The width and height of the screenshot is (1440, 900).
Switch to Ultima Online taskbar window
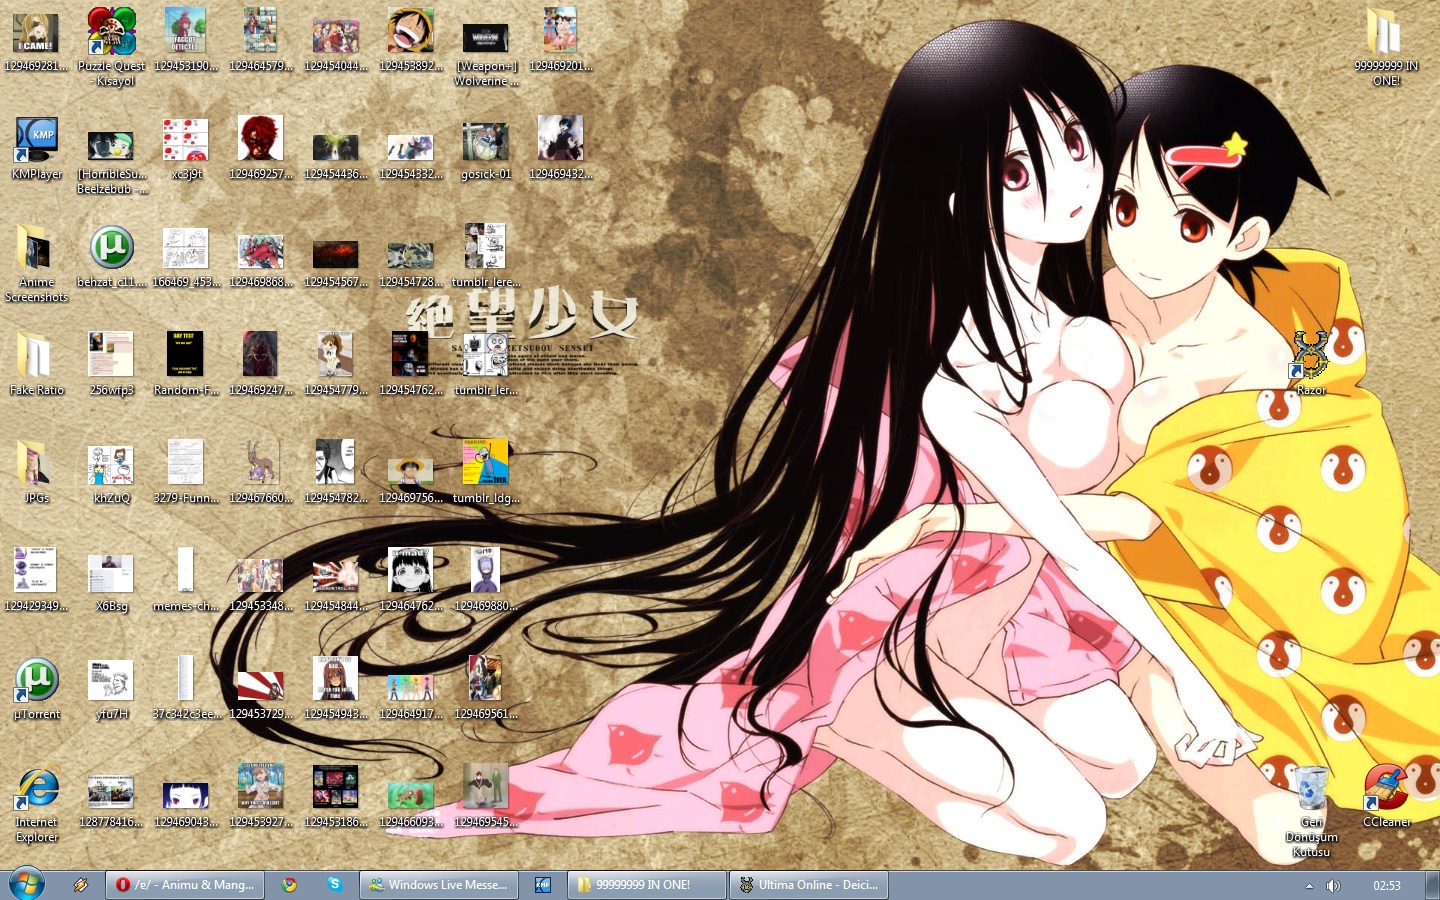click(810, 885)
